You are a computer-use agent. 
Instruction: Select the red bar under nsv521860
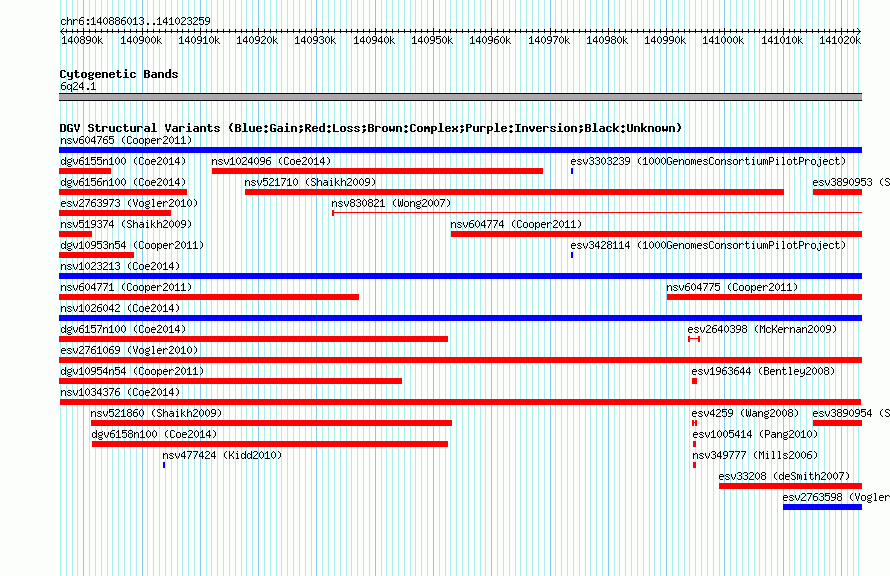pos(271,423)
